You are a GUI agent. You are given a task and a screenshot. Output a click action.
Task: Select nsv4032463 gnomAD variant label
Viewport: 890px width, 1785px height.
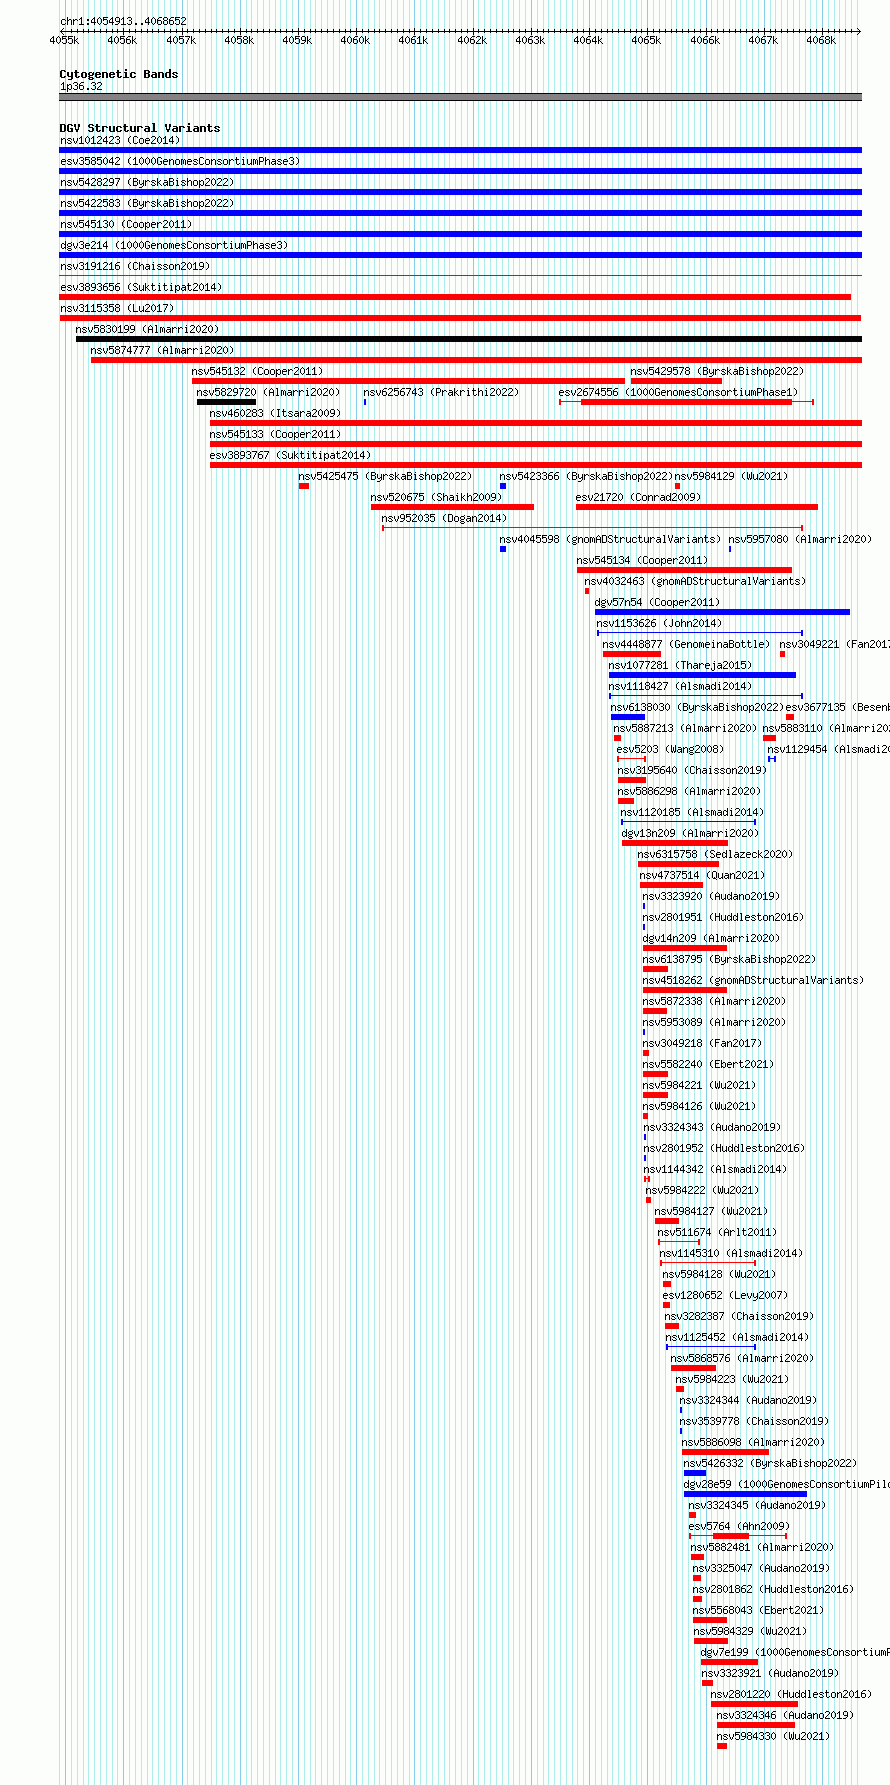[695, 581]
